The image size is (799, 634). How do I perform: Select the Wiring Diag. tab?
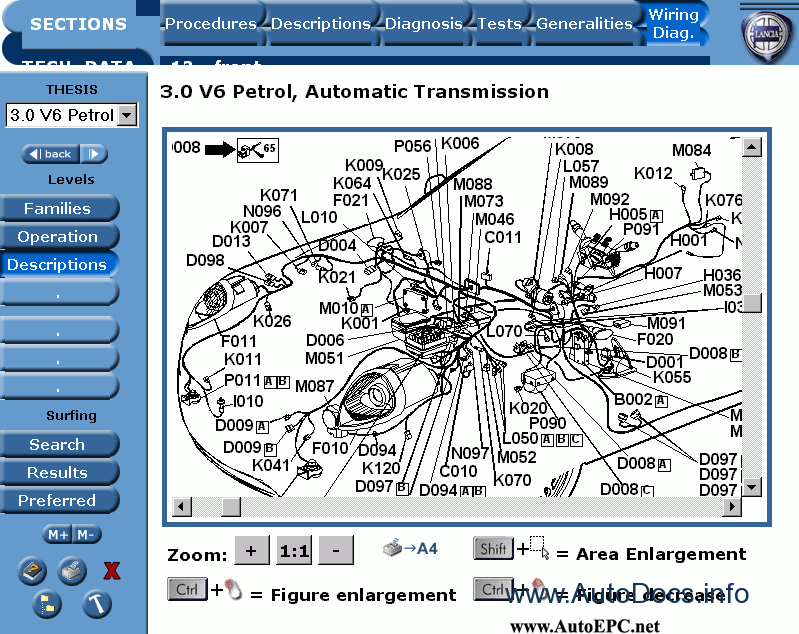point(673,23)
